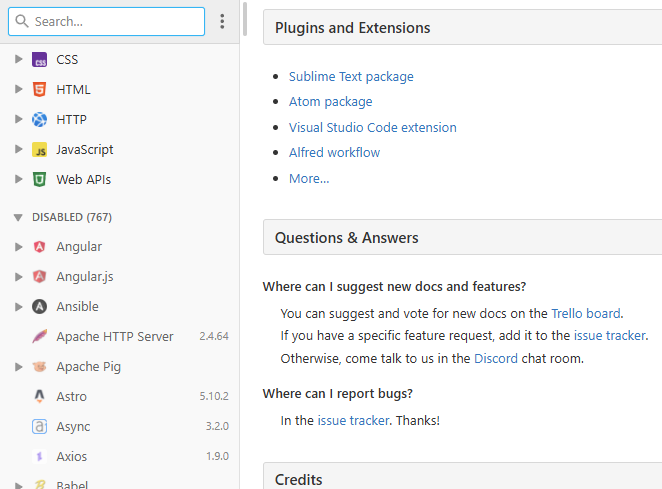Expand the CSS documentation tree
662x489 pixels.
[18, 60]
